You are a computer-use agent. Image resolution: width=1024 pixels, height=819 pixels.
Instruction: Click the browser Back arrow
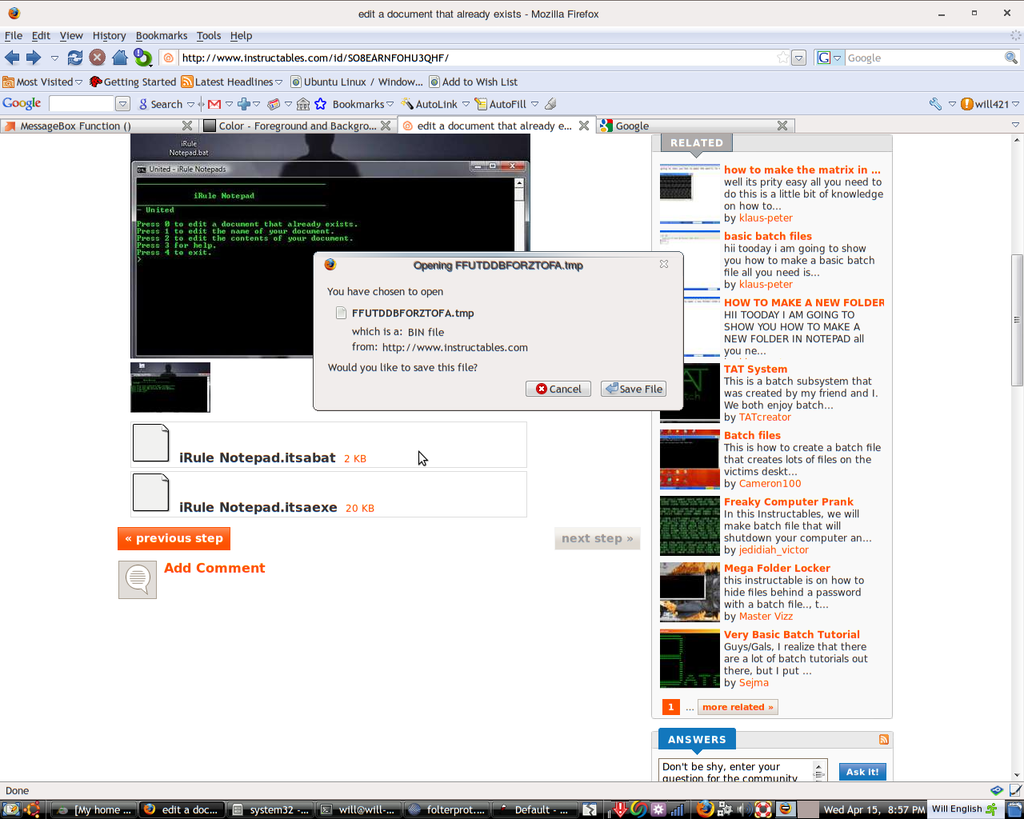tap(13, 58)
